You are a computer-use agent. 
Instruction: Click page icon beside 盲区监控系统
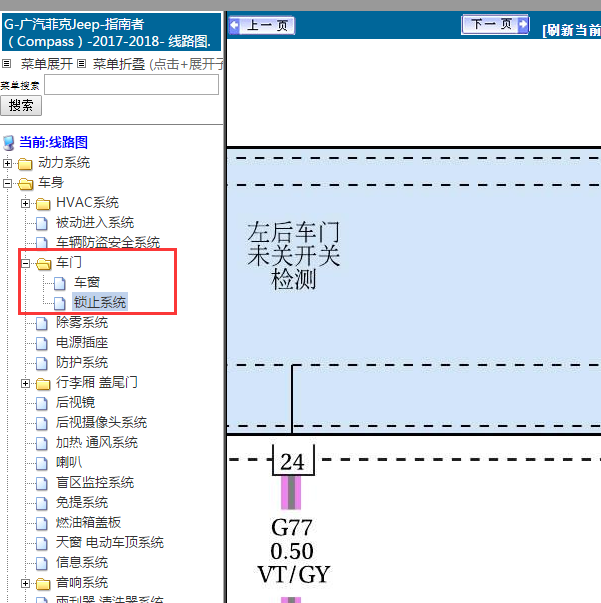(x=42, y=483)
